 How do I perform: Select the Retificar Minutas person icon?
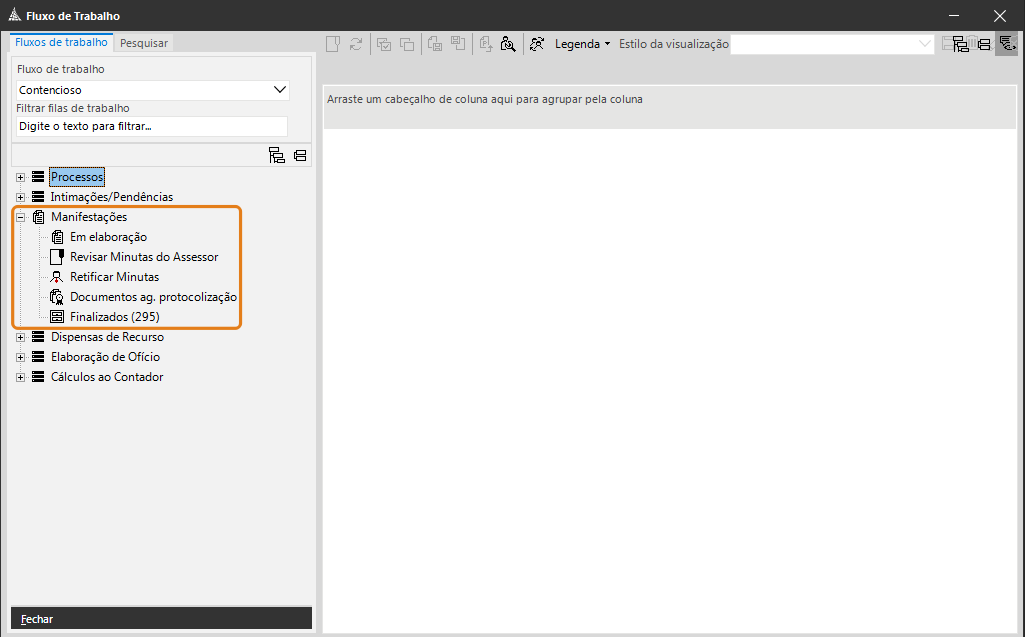[x=57, y=277]
